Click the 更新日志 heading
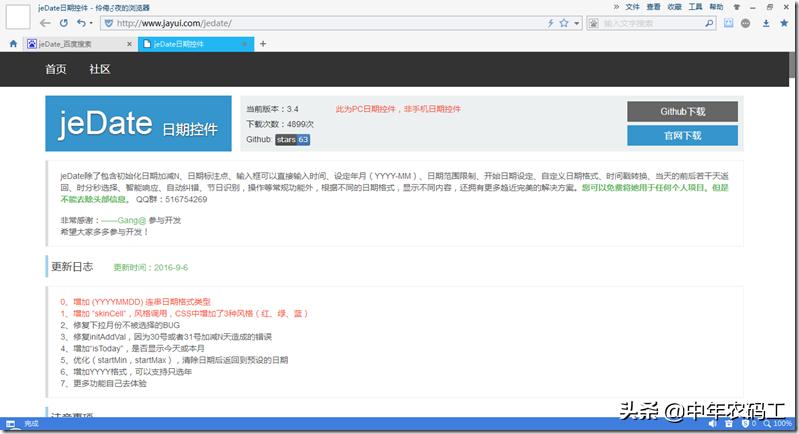This screenshot has height=434, width=799. pyautogui.click(x=72, y=267)
